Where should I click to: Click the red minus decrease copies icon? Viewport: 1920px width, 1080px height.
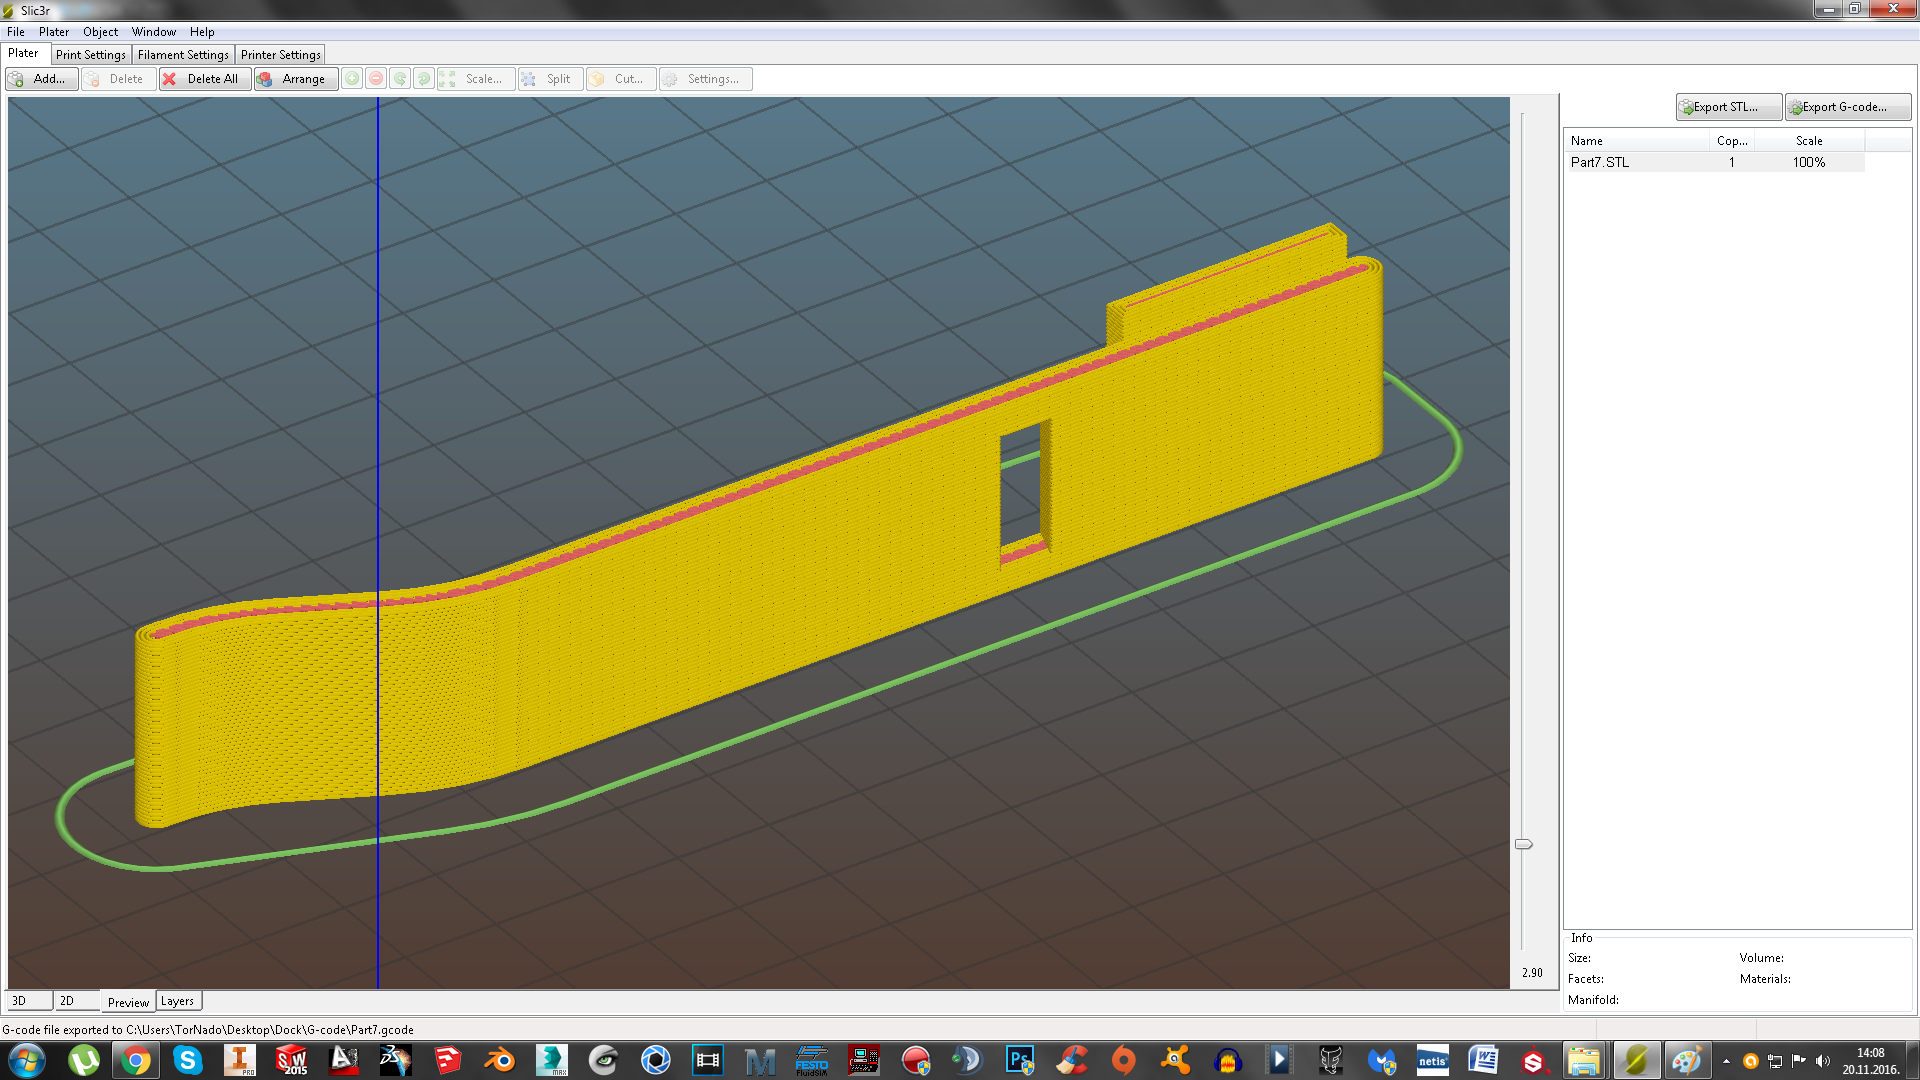pyautogui.click(x=376, y=79)
